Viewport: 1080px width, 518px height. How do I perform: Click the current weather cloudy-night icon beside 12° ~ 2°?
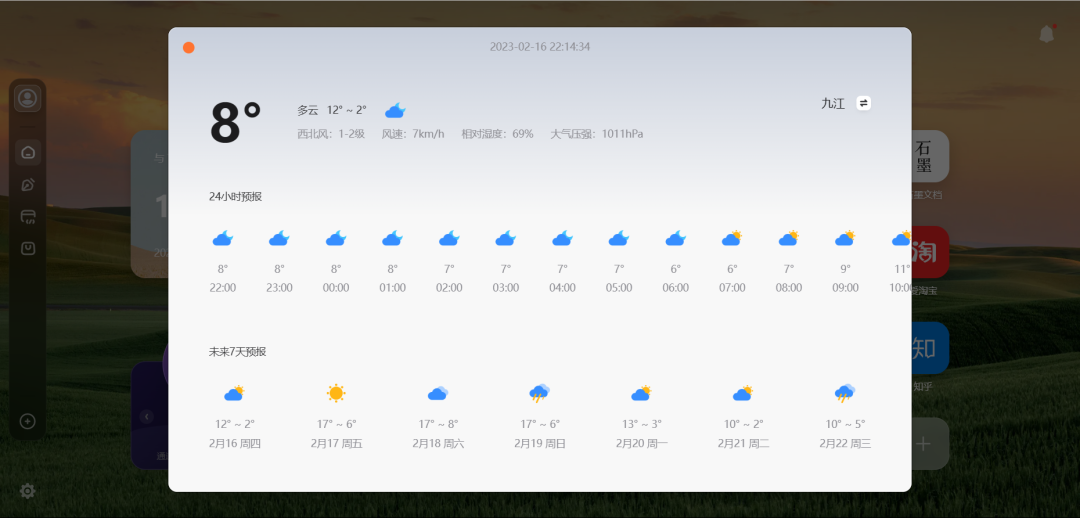(395, 110)
